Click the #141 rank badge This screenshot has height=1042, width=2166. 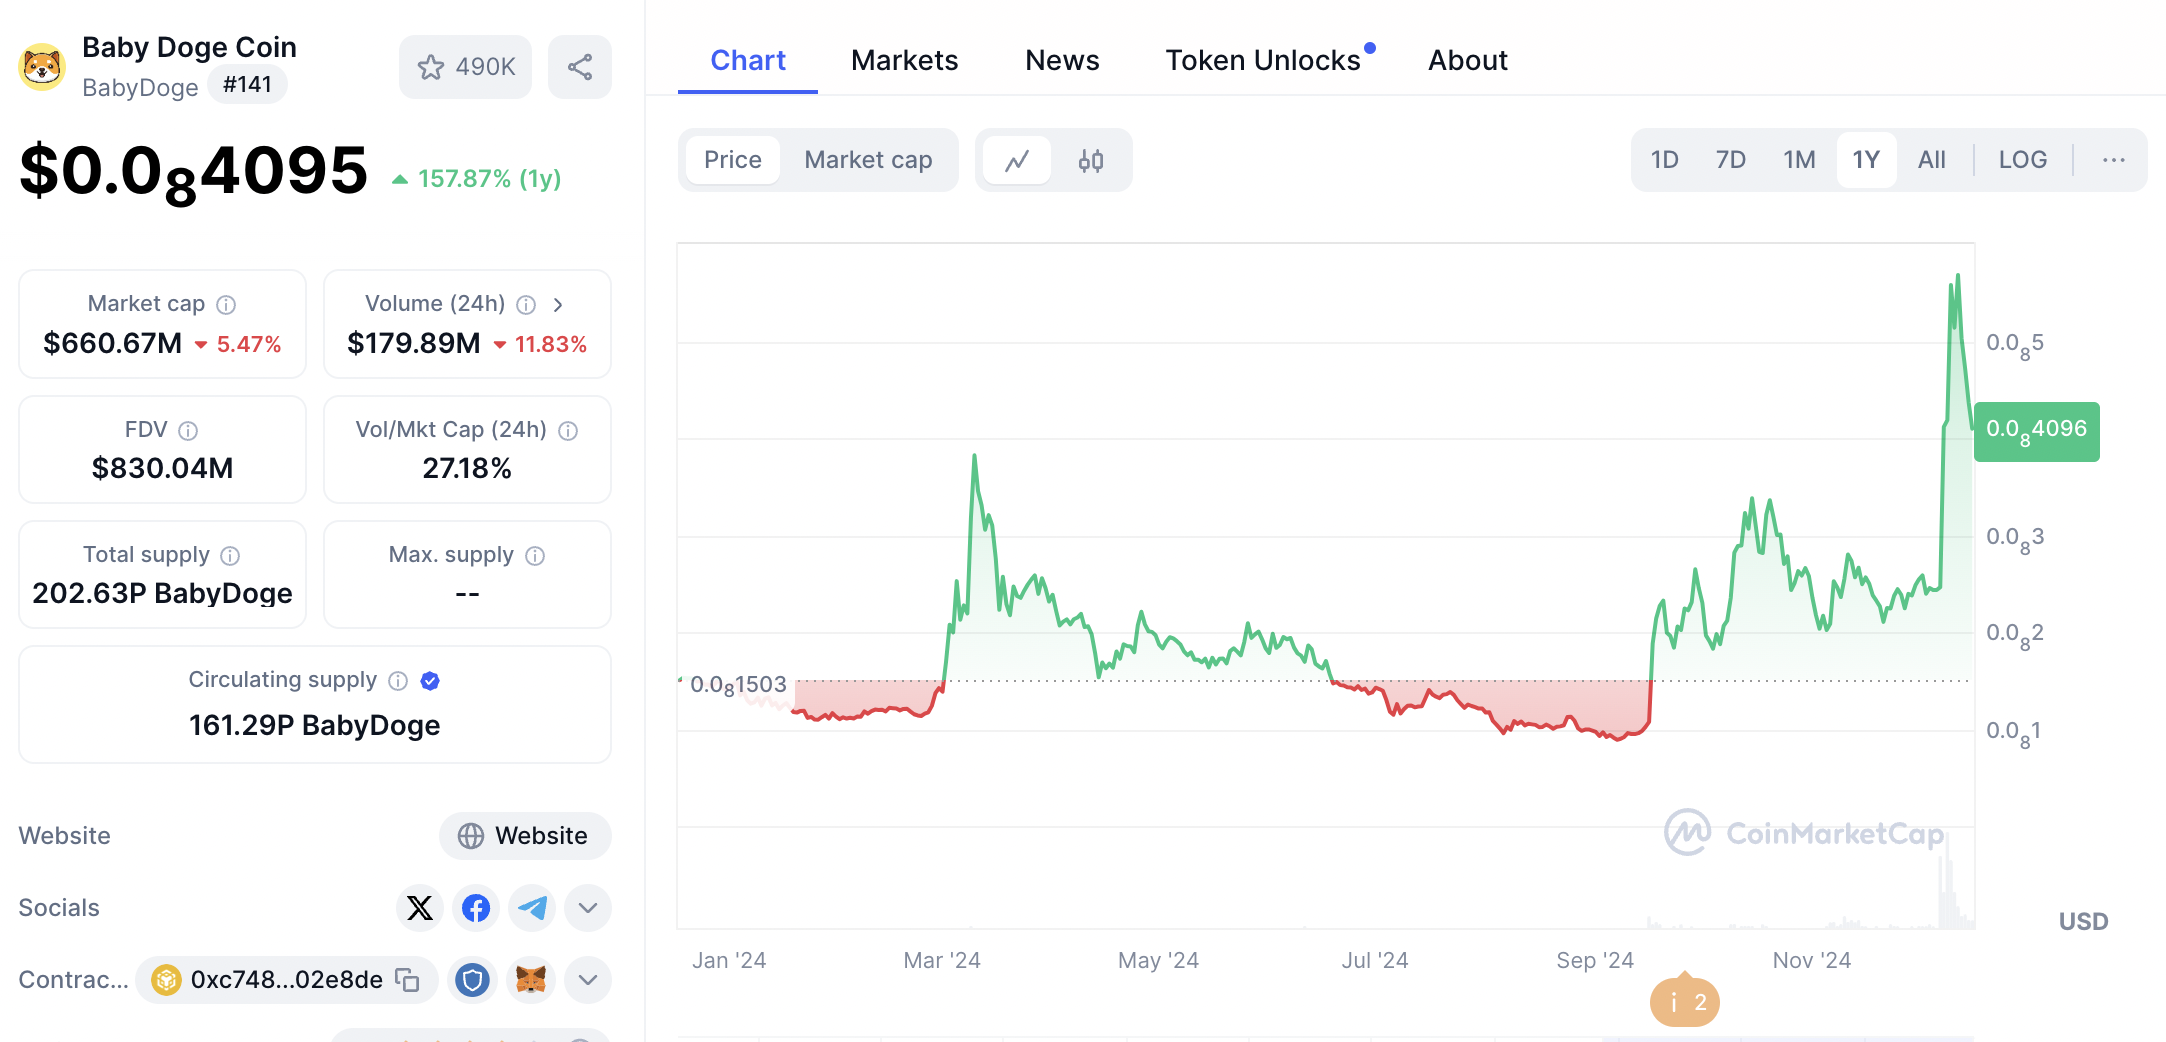[x=247, y=85]
